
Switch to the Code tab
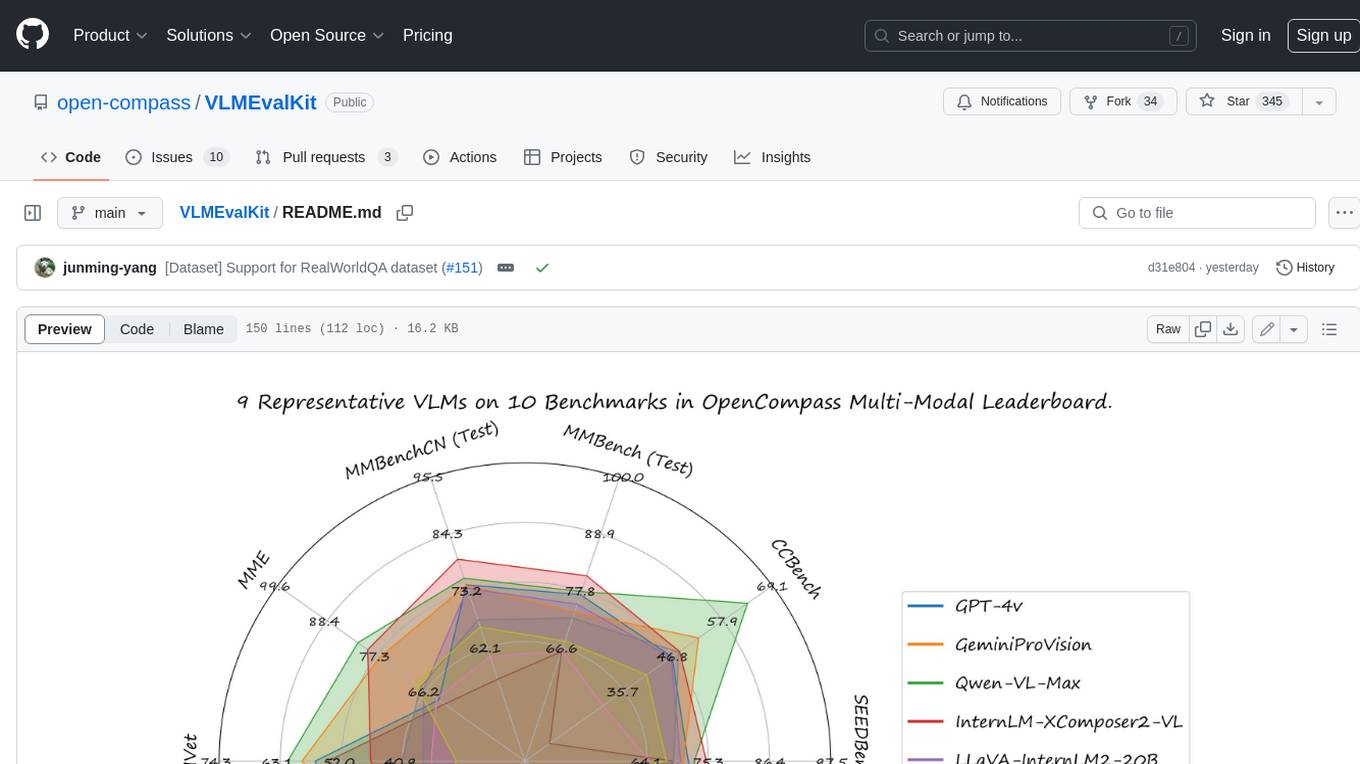(71, 157)
